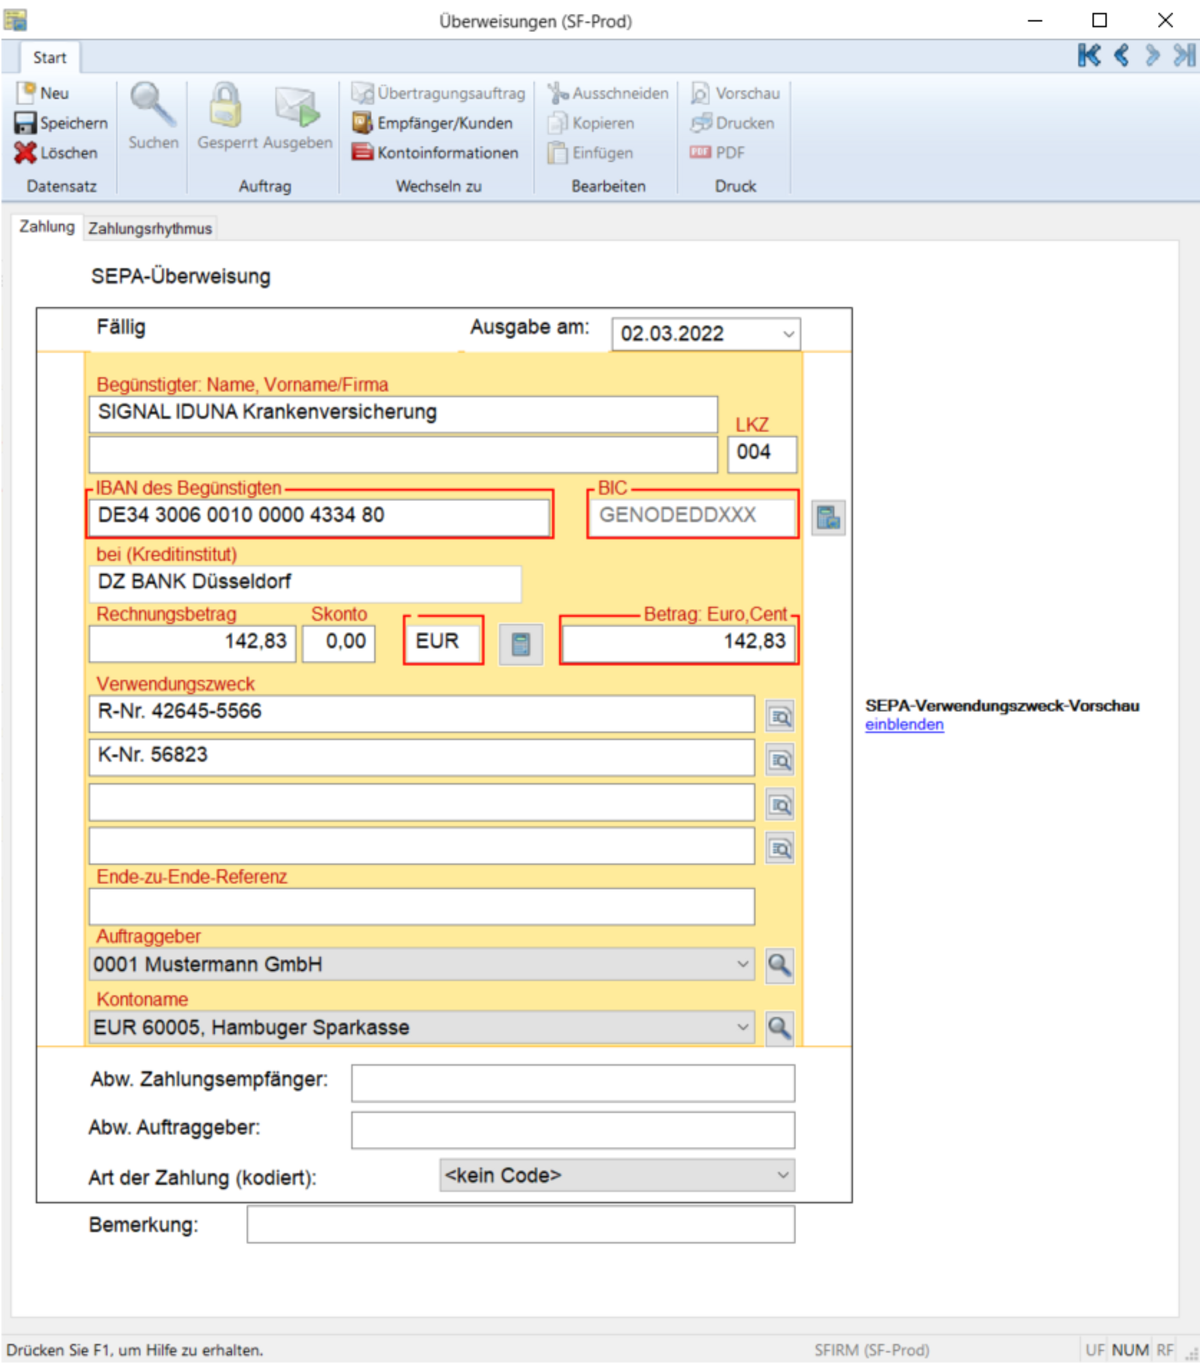Click into the Bemerkung text field
This screenshot has width=1200, height=1364.
click(520, 1225)
